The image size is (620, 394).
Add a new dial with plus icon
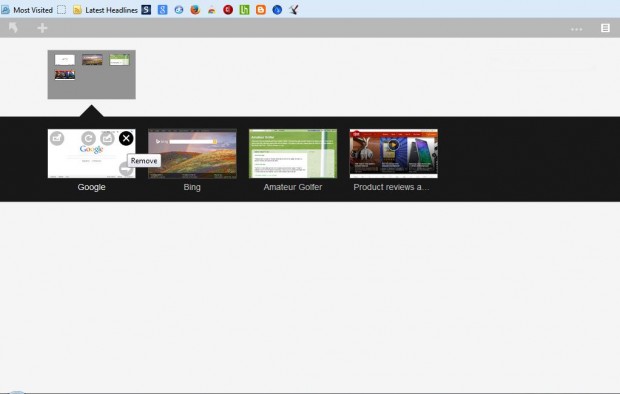pyautogui.click(x=42, y=28)
